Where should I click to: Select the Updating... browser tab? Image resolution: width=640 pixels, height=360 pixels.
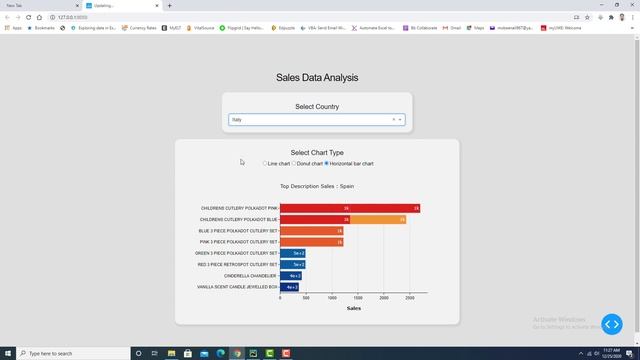[x=121, y=6]
